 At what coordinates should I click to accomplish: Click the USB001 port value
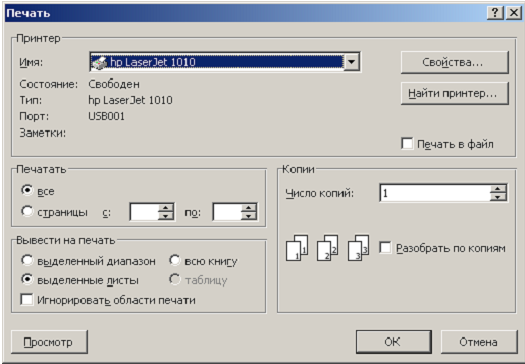[x=106, y=116]
